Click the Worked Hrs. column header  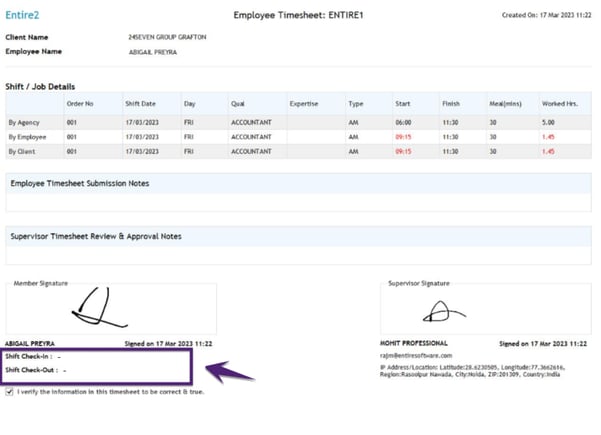[562, 103]
